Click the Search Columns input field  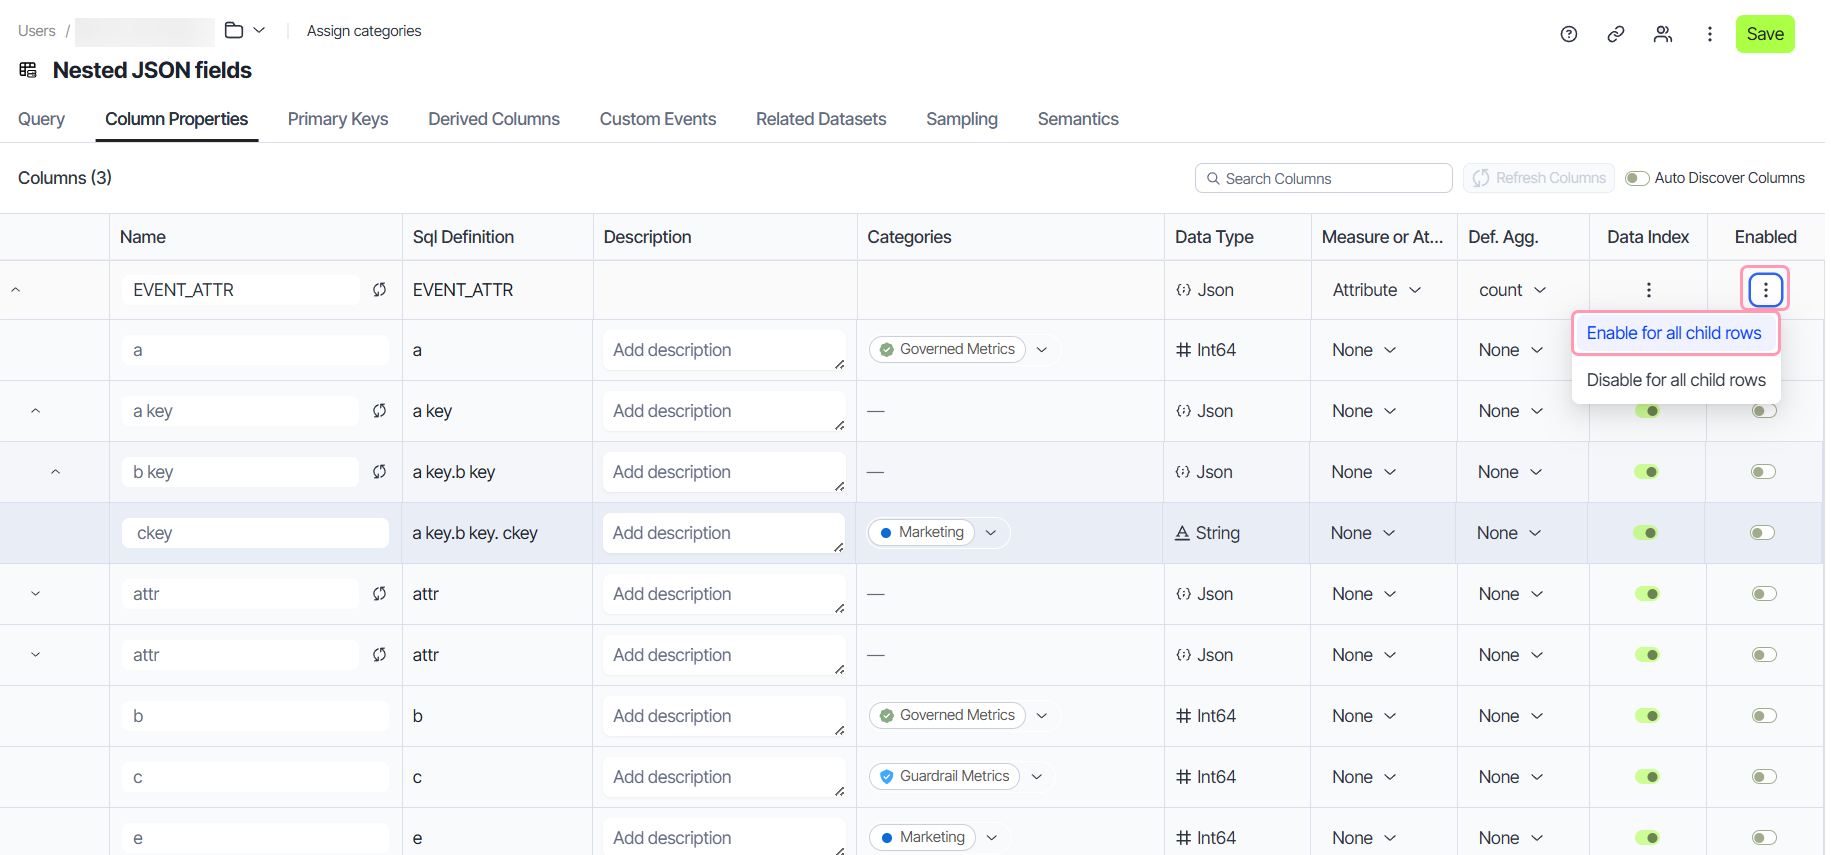pyautogui.click(x=1323, y=178)
